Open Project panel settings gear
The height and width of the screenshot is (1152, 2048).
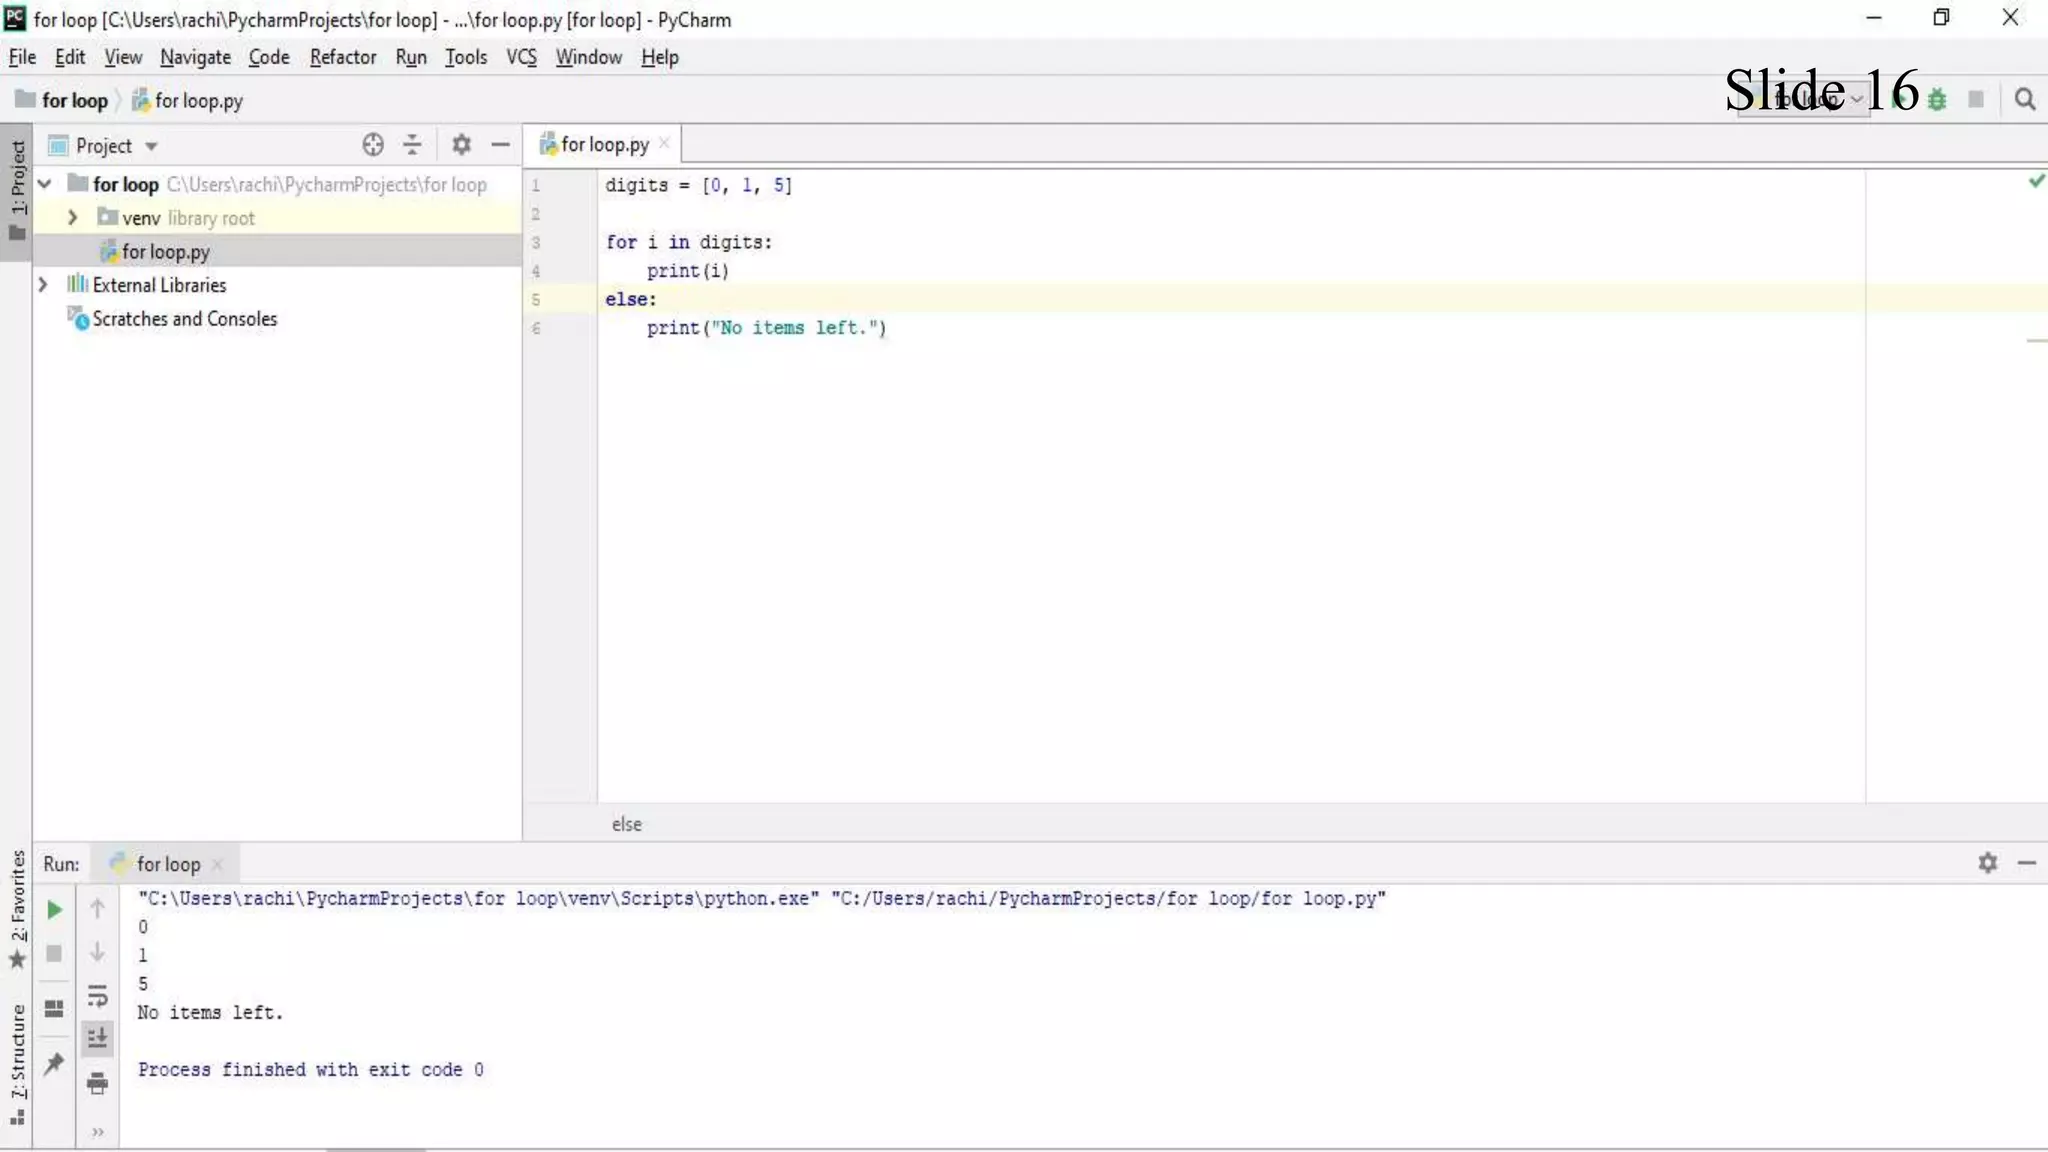[x=461, y=145]
